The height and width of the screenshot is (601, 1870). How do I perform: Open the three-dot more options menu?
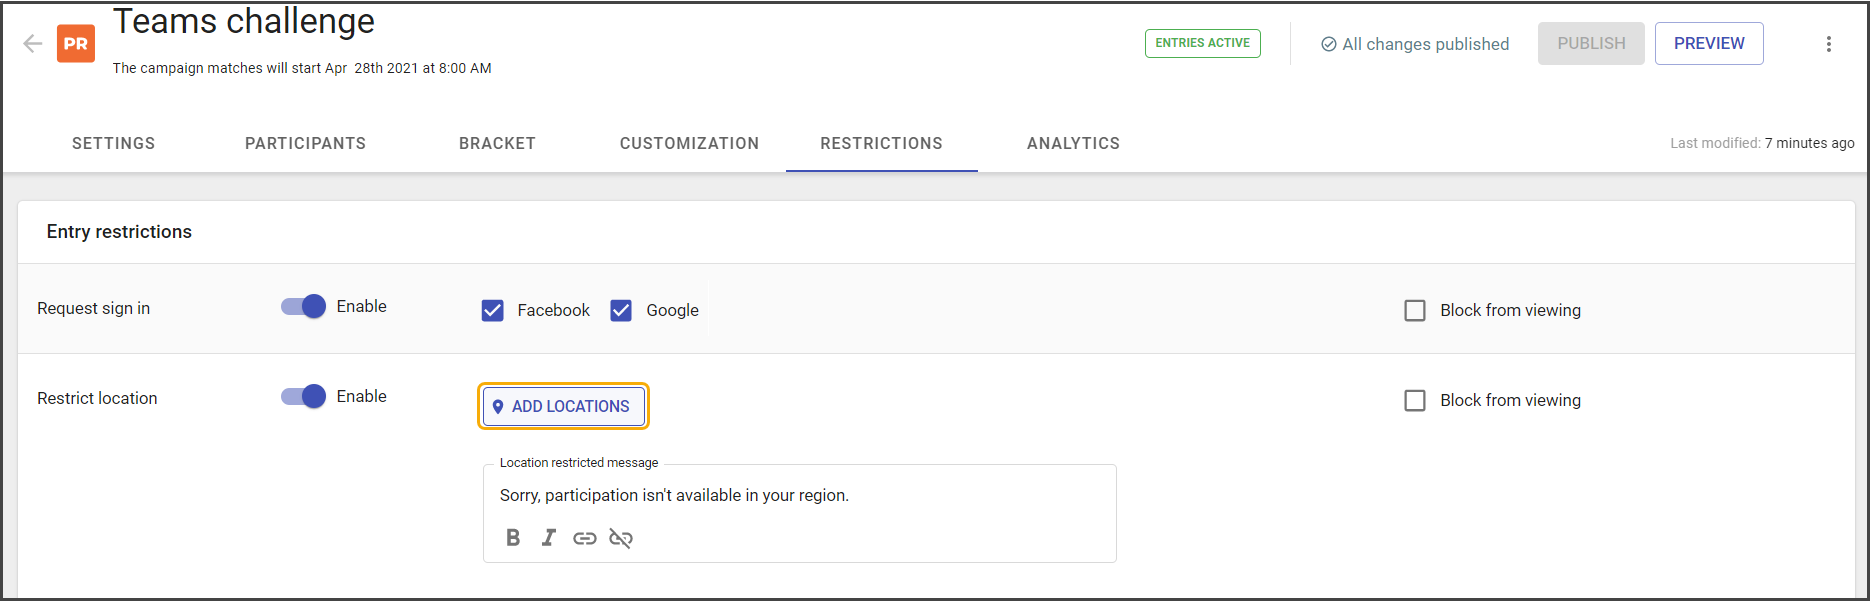click(x=1829, y=44)
